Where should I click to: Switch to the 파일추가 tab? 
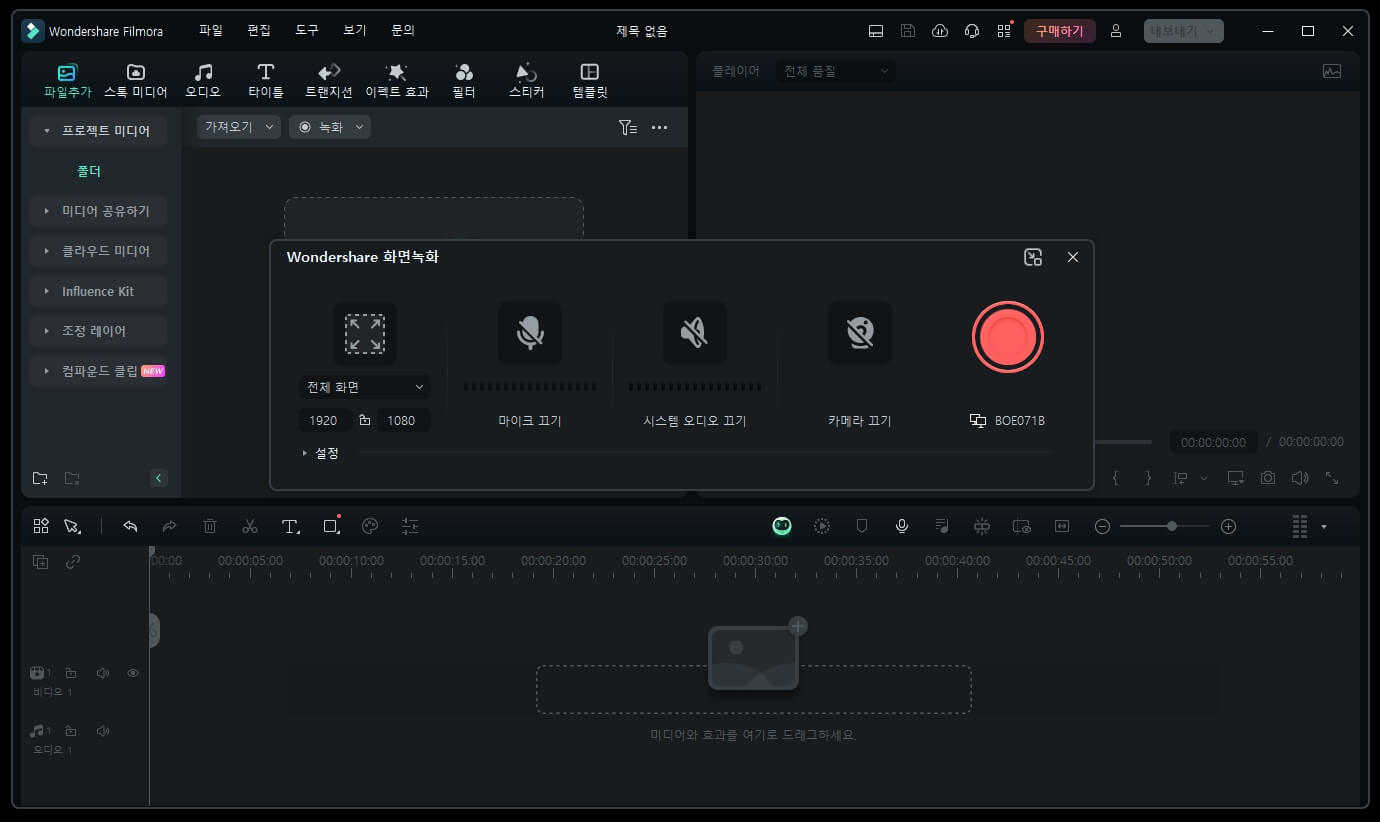[67, 81]
